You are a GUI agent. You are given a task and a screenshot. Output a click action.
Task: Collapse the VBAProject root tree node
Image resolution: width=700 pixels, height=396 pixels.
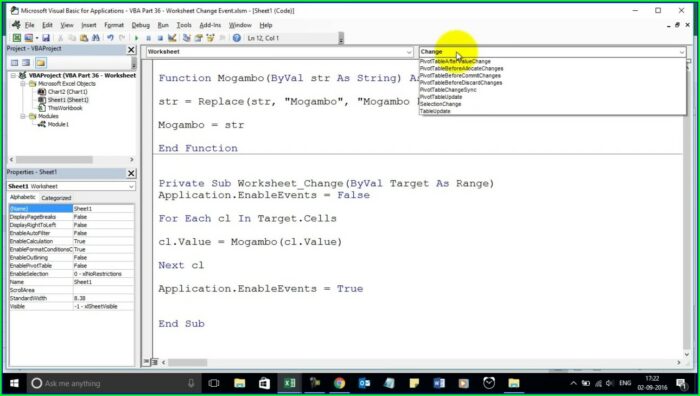14,75
